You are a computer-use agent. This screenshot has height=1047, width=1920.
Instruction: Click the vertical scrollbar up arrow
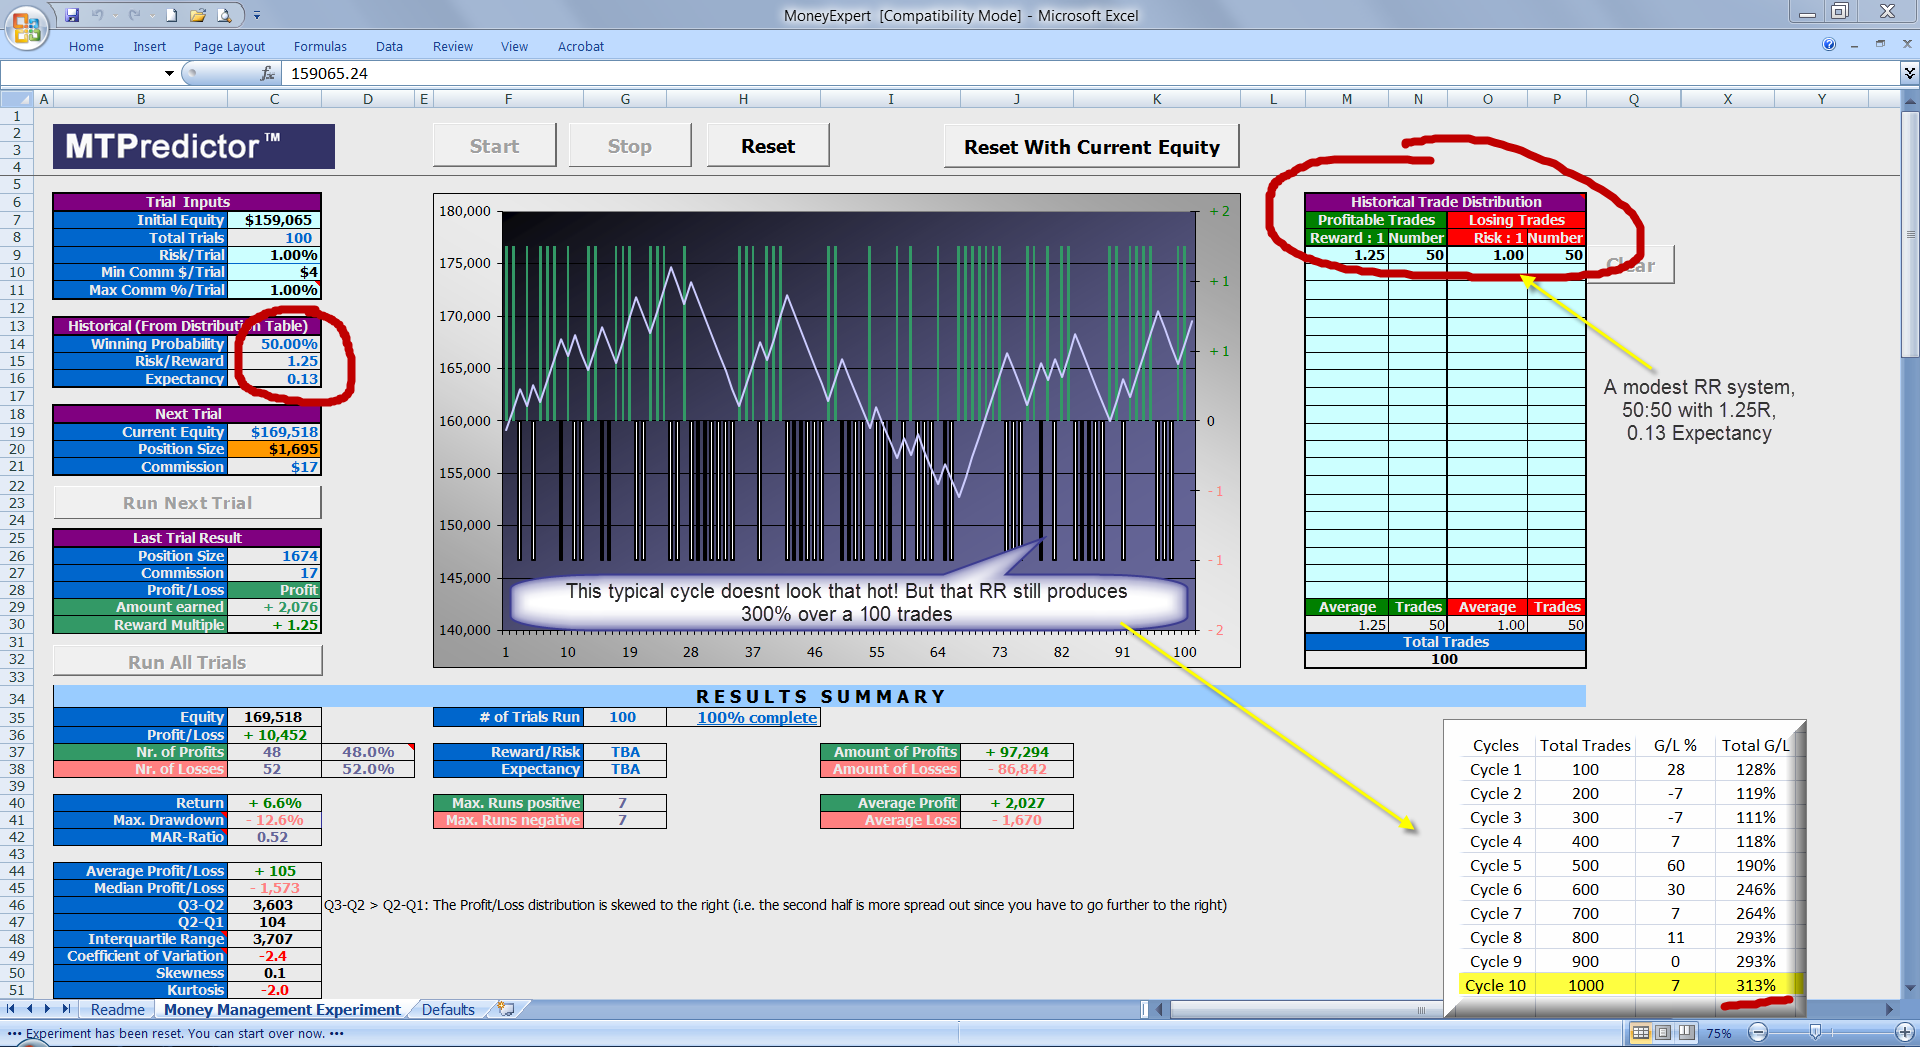click(x=1910, y=99)
